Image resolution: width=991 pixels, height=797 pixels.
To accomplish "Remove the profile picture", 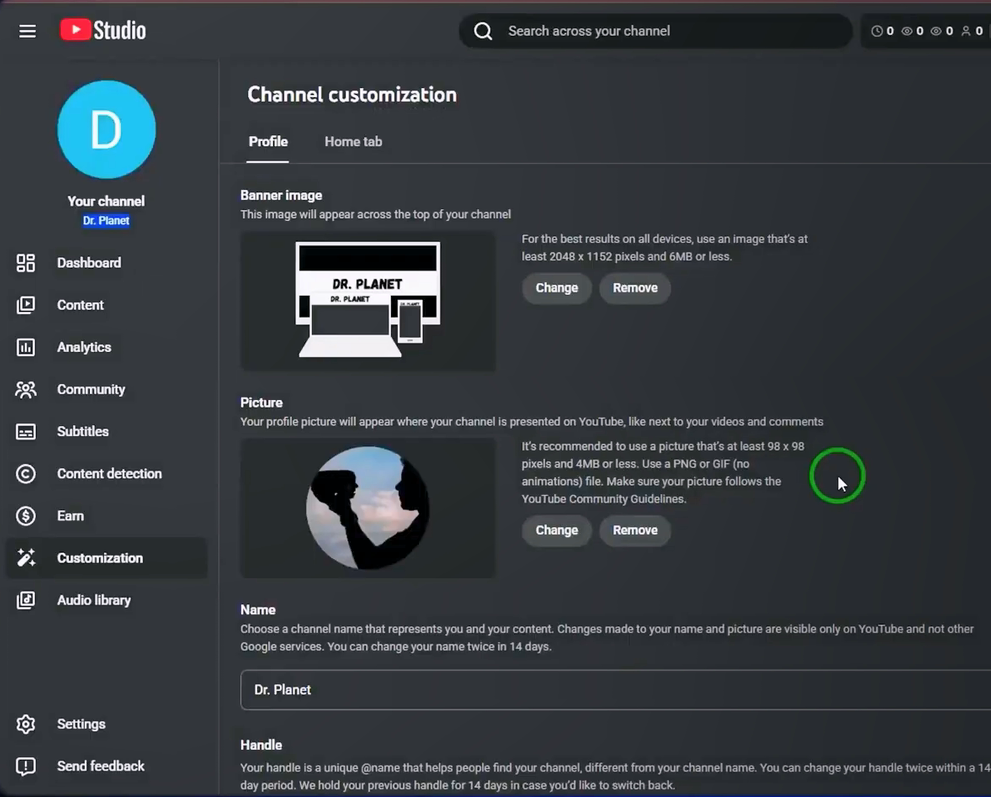I will (635, 531).
